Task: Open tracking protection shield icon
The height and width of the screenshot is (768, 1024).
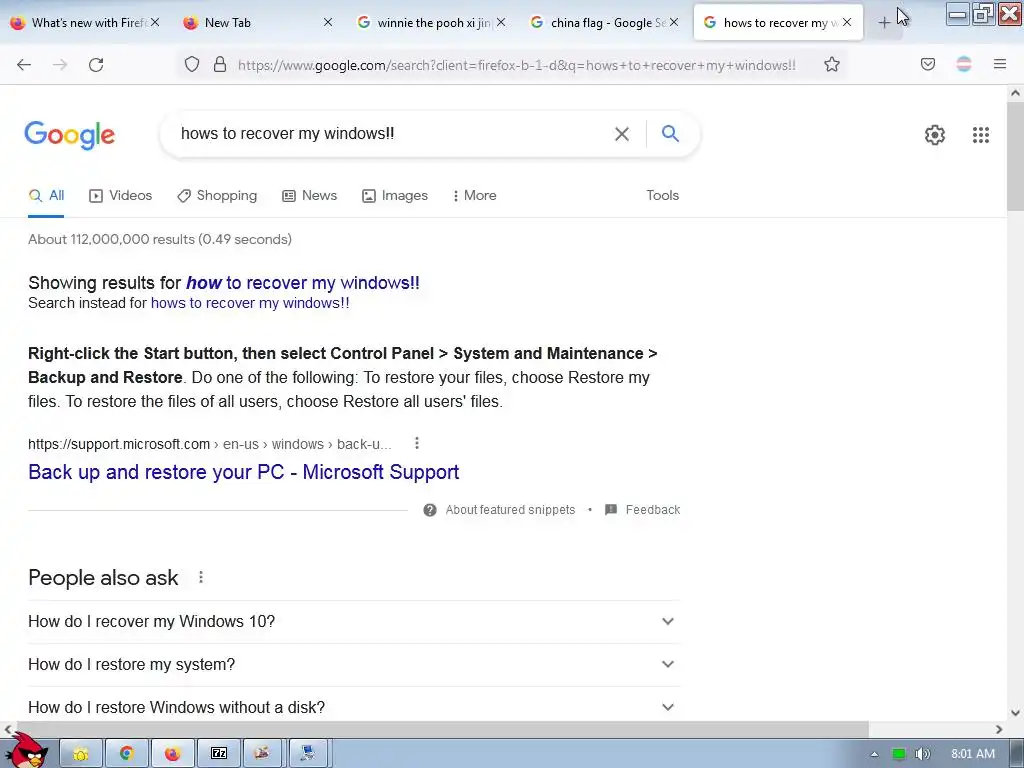Action: pos(191,64)
